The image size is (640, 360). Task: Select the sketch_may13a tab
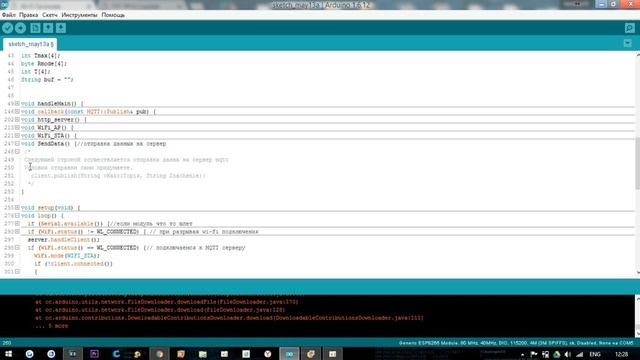tap(30, 44)
